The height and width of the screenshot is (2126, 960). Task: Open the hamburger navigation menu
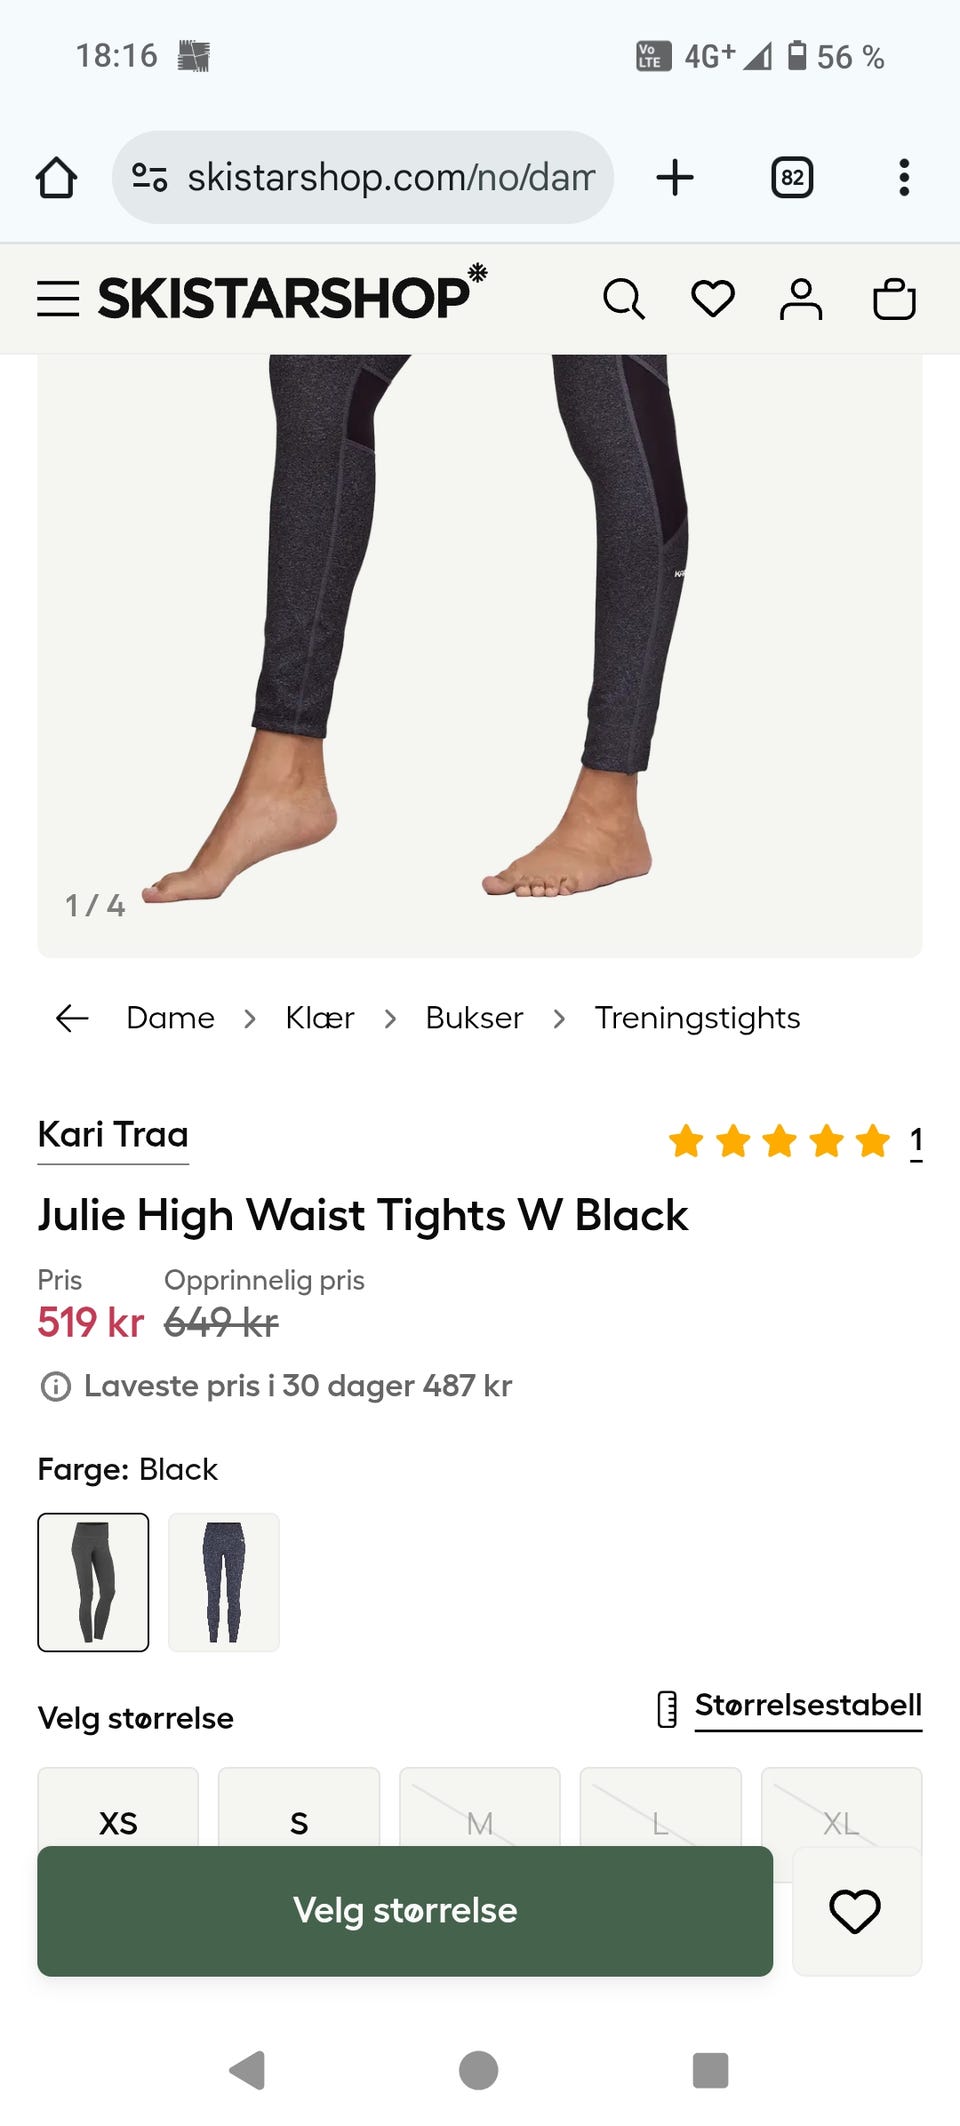58,299
